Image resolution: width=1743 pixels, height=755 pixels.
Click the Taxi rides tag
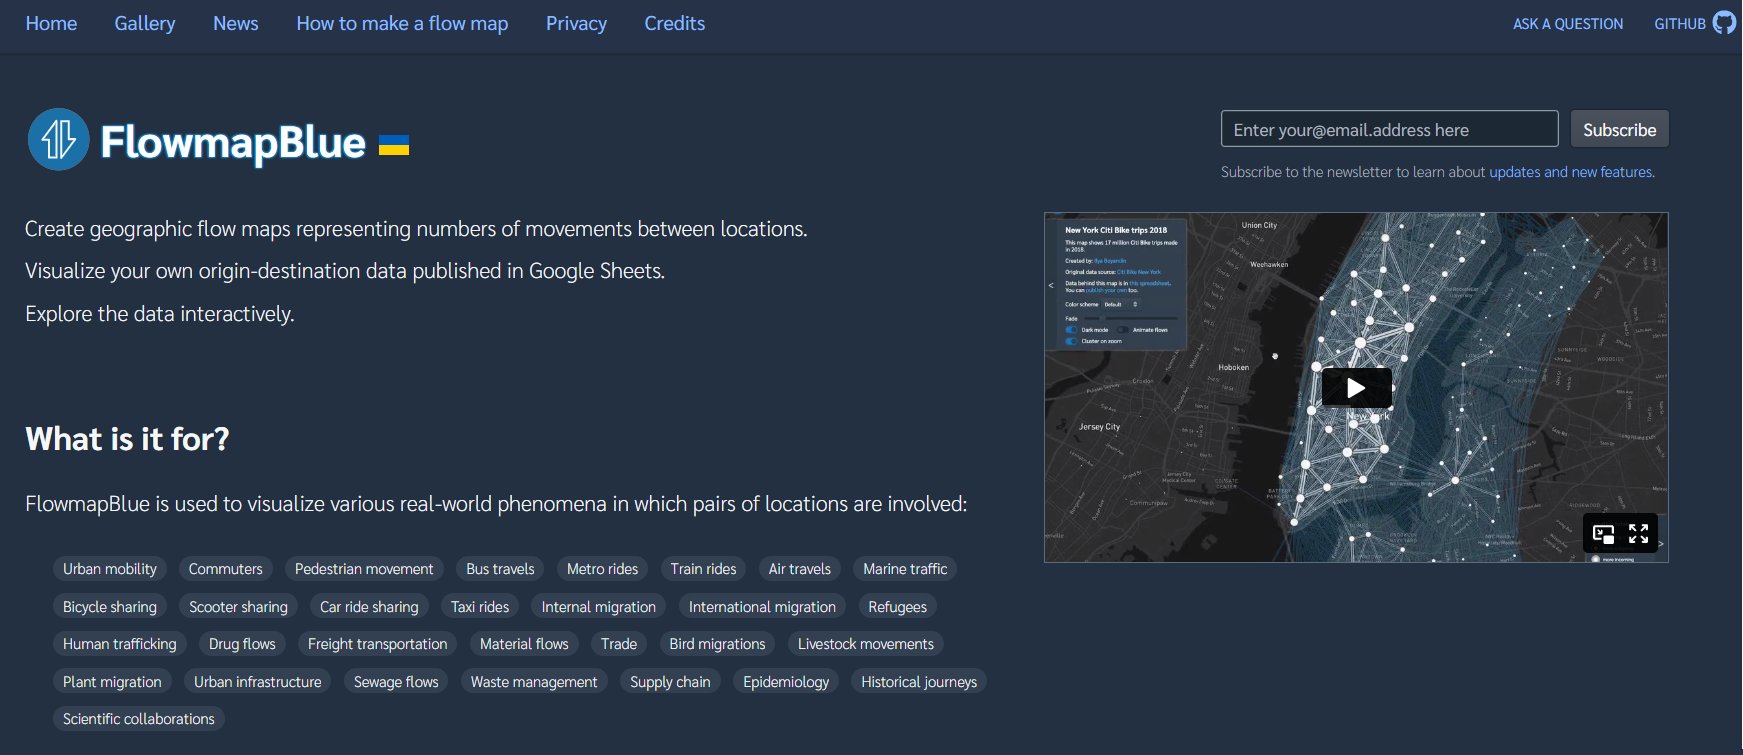(480, 607)
